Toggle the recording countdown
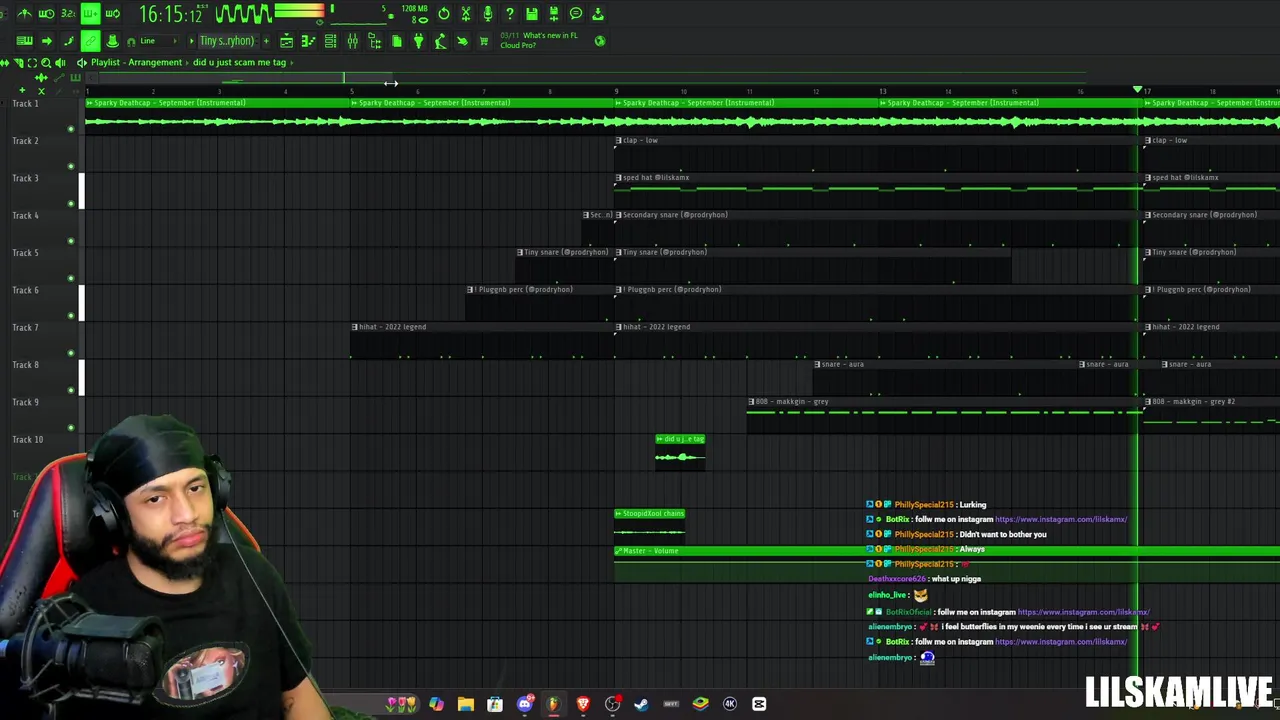 click(68, 14)
